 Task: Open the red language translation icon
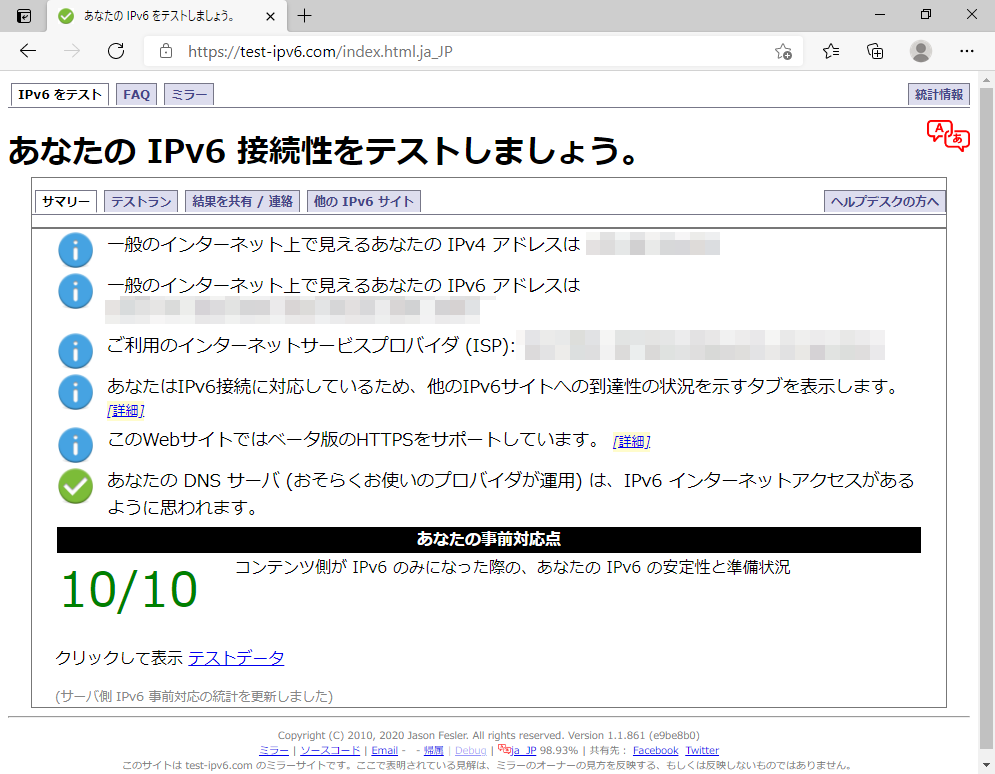pos(947,135)
